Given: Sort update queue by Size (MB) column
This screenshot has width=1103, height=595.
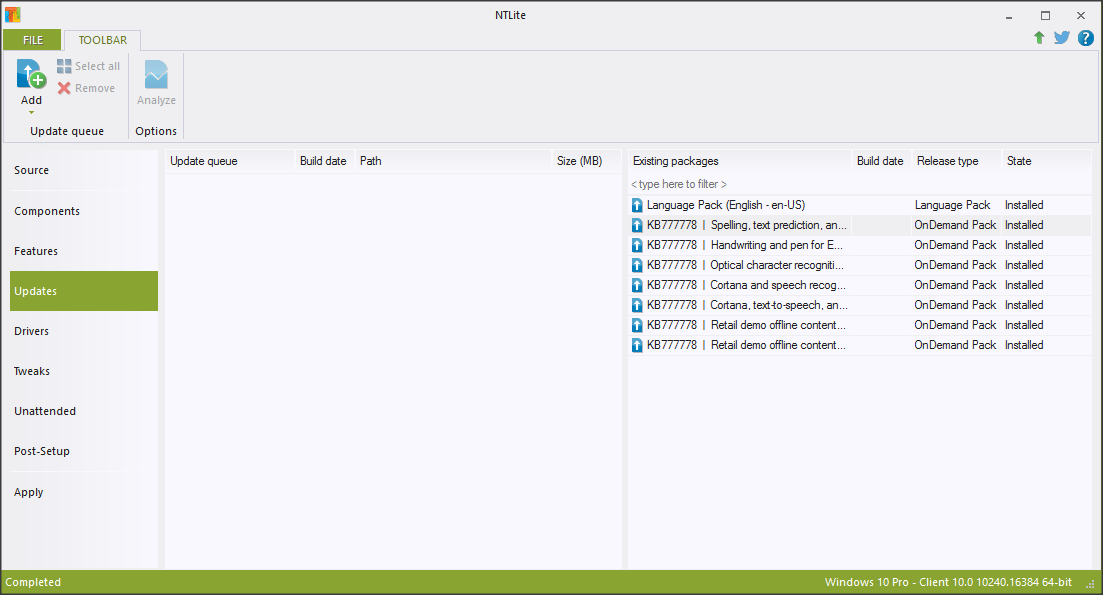Looking at the screenshot, I should click(579, 161).
